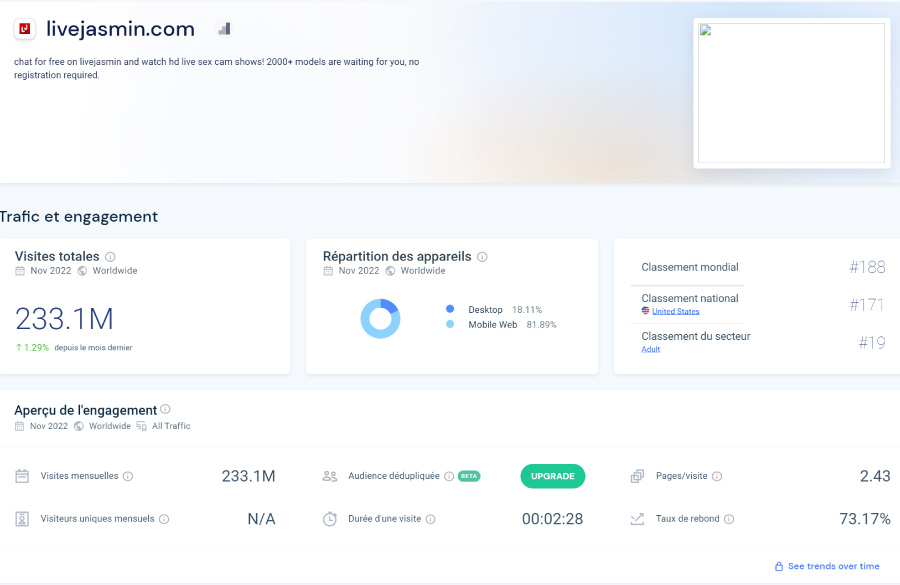The image size is (900, 585).
Task: Click the UPGRADE button
Action: 553,476
